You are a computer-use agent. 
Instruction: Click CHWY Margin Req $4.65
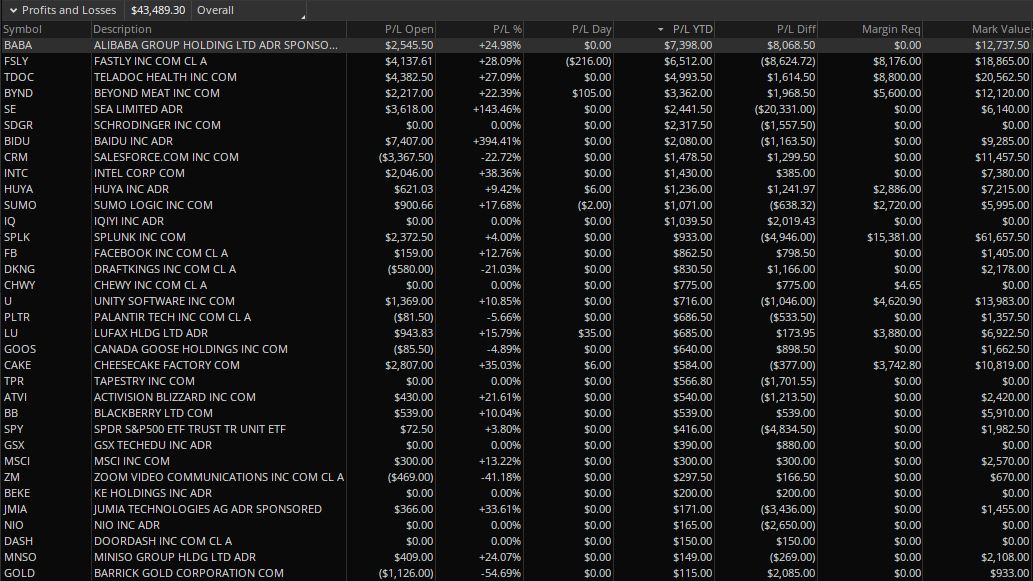(908, 285)
